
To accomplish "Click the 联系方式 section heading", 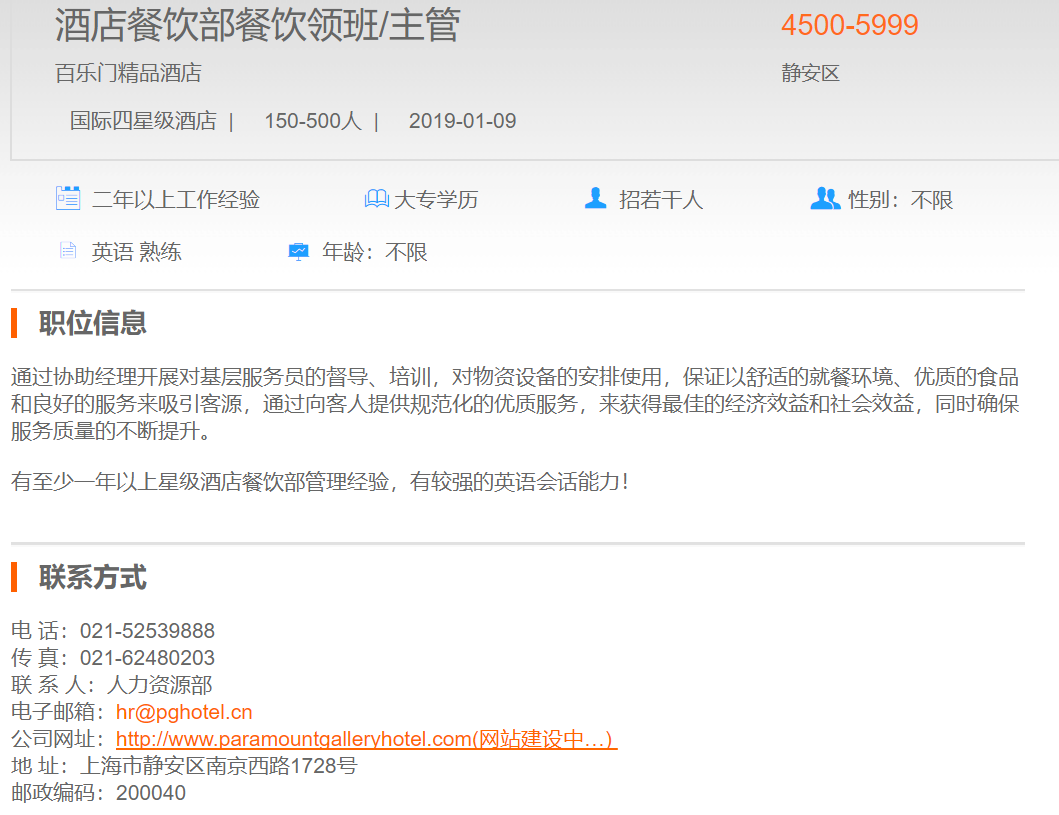I will [x=92, y=577].
